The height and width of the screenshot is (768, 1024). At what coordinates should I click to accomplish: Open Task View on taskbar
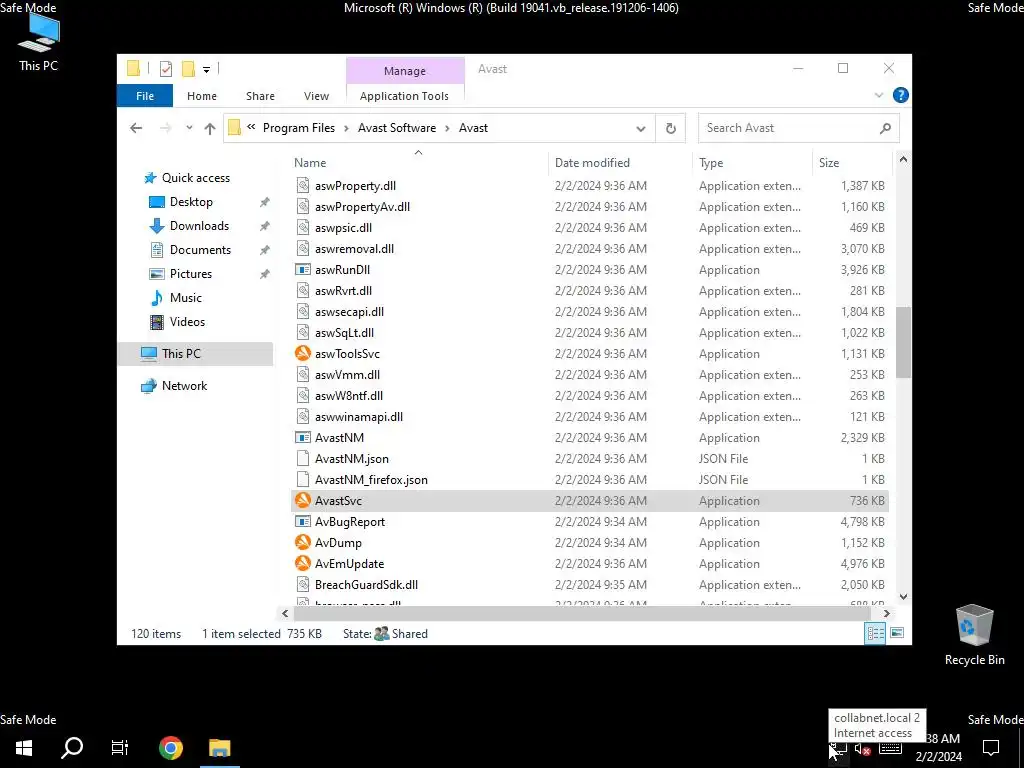tap(120, 748)
